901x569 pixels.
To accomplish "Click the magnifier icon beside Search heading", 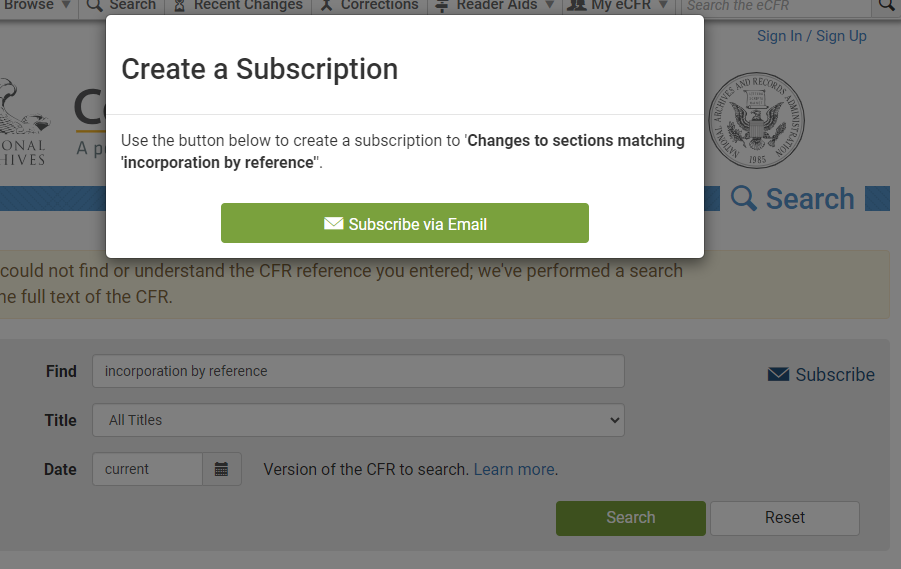I will 743,198.
